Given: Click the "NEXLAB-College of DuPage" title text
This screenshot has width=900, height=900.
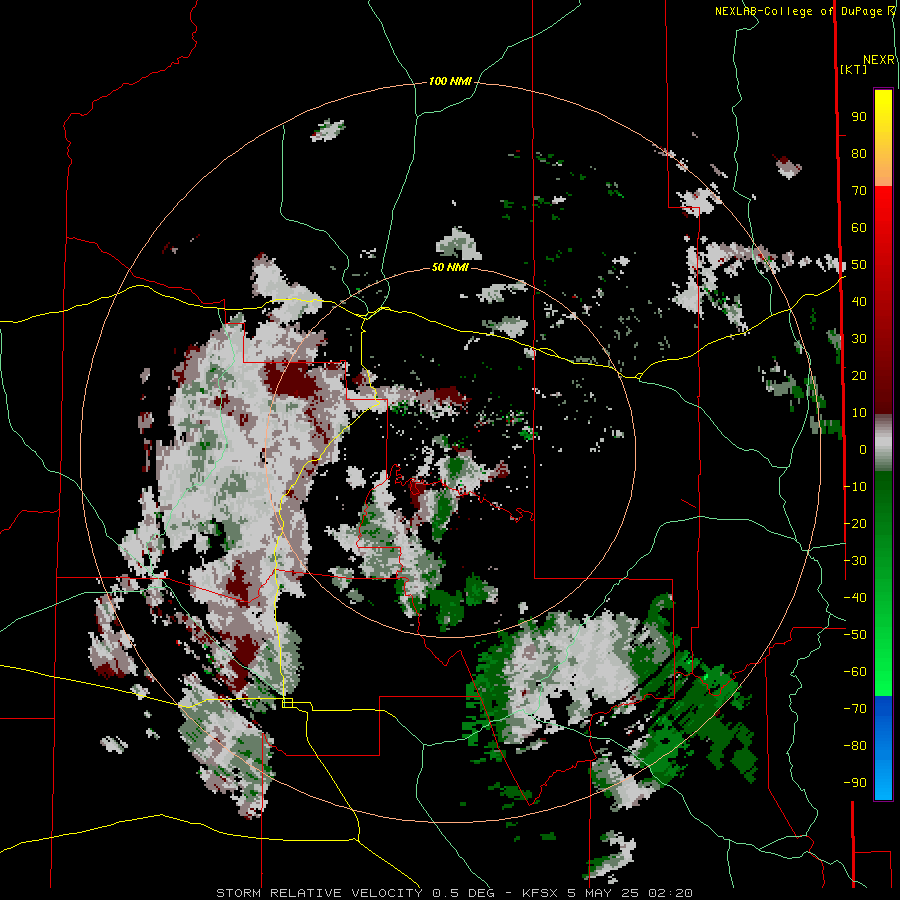Looking at the screenshot, I should pos(798,11).
